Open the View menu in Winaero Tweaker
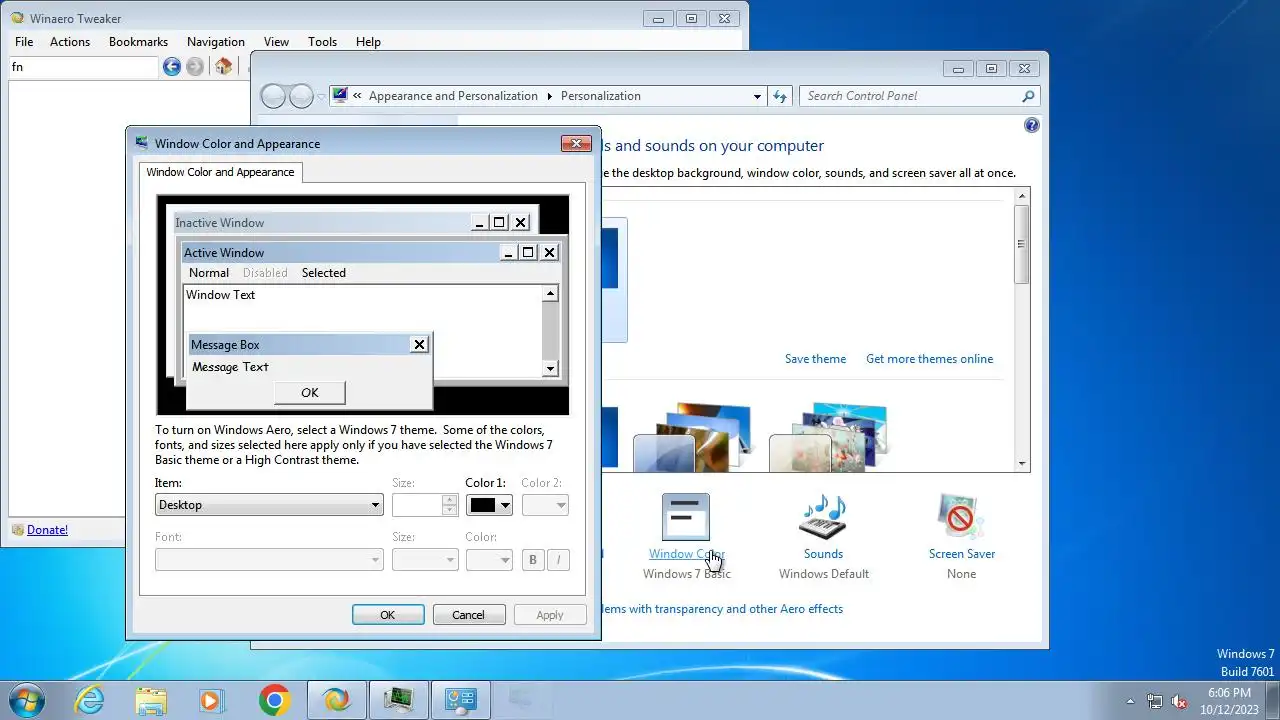The image size is (1280, 720). pyautogui.click(x=276, y=42)
